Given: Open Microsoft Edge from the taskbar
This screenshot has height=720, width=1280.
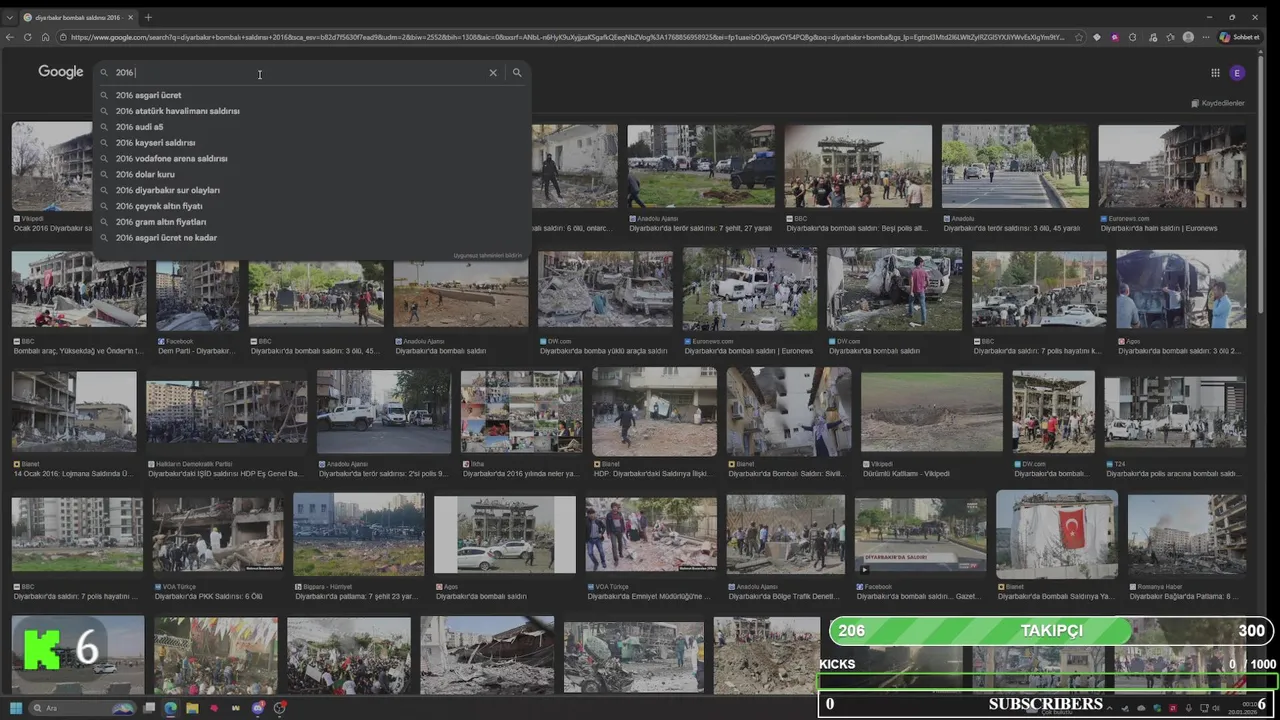Looking at the screenshot, I should [x=171, y=708].
